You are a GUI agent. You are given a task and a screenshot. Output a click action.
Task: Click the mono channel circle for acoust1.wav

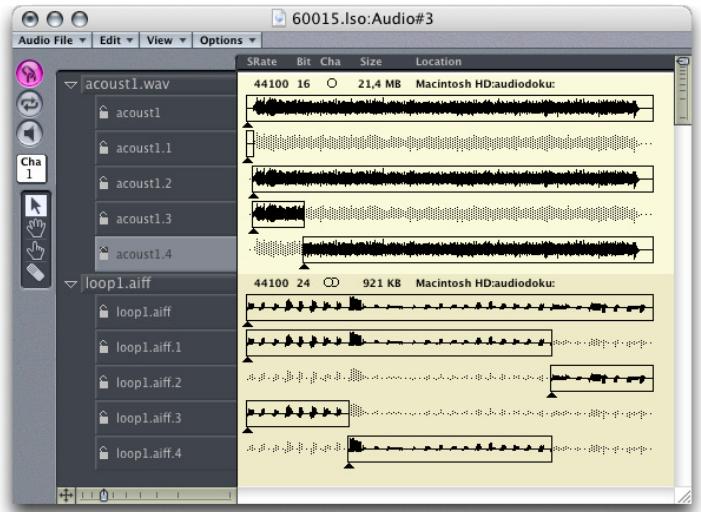[332, 83]
